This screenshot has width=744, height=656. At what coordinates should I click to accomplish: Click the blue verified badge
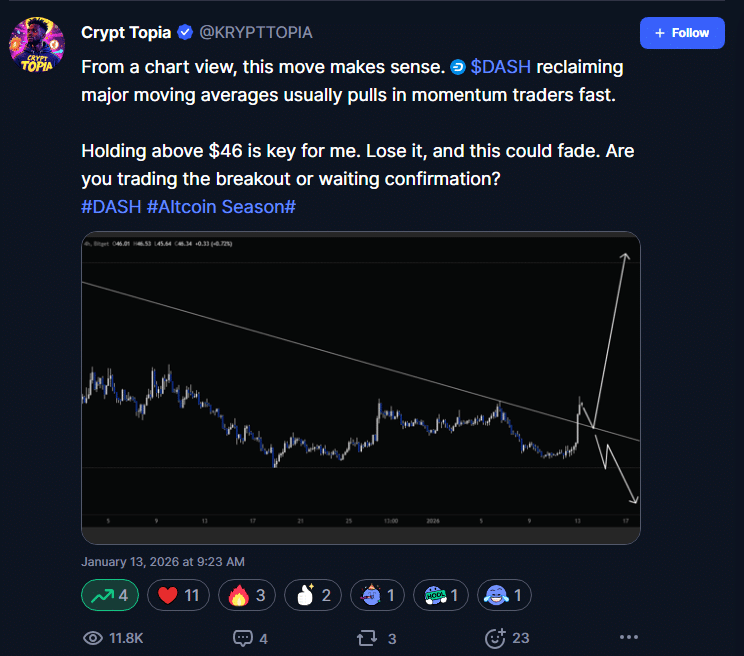click(185, 33)
